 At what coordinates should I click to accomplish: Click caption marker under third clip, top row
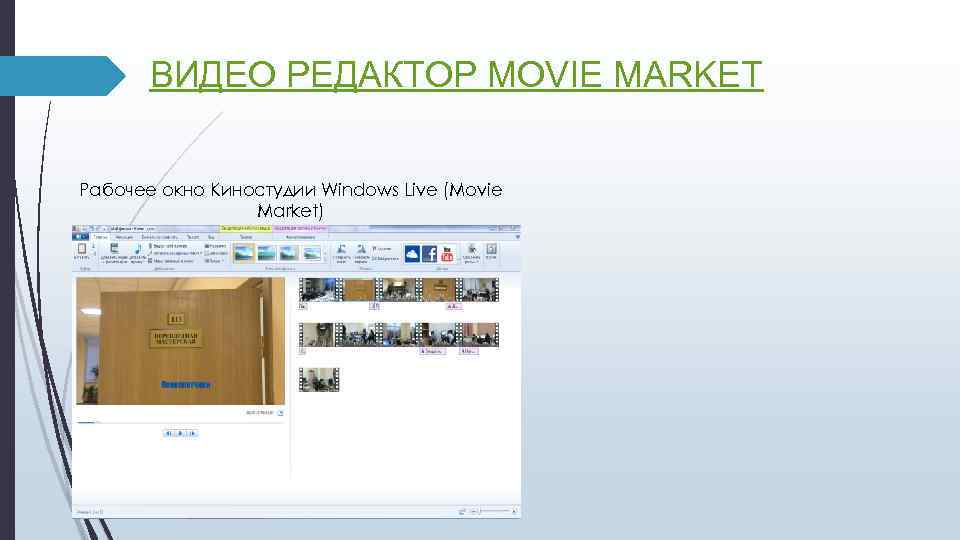click(x=375, y=306)
